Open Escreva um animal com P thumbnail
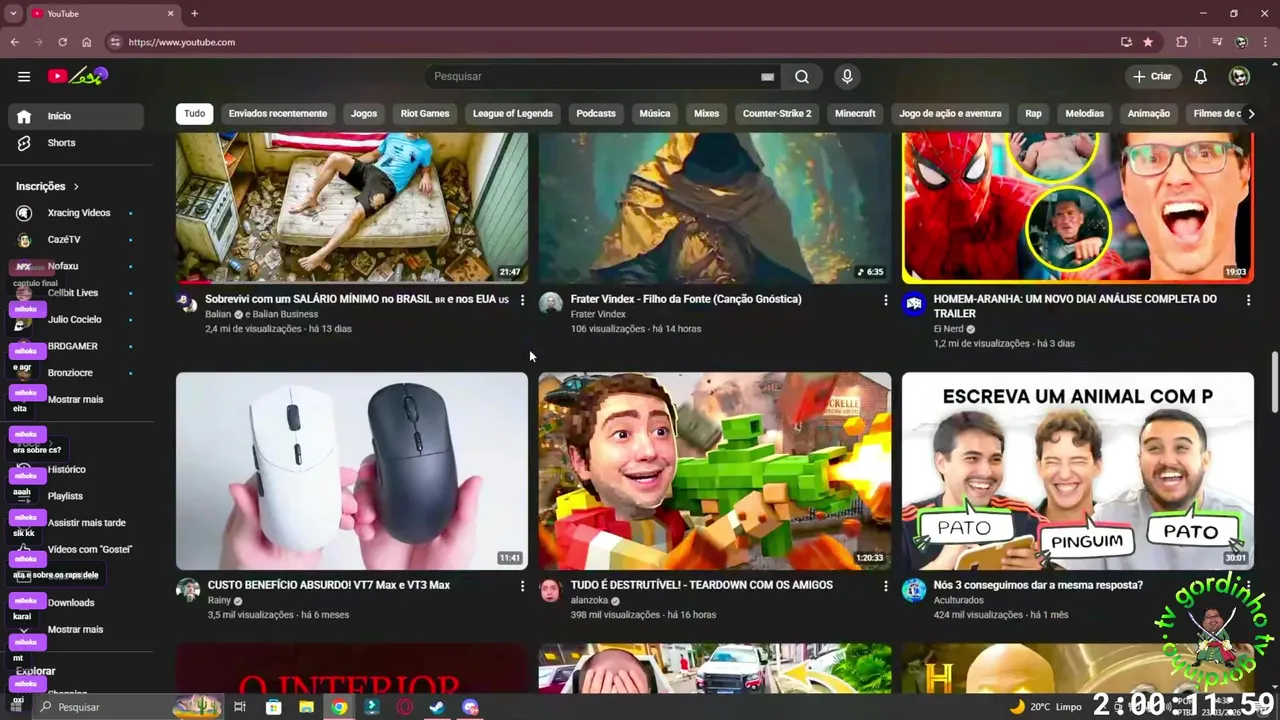Screen dimensions: 1280x720 point(1078,471)
